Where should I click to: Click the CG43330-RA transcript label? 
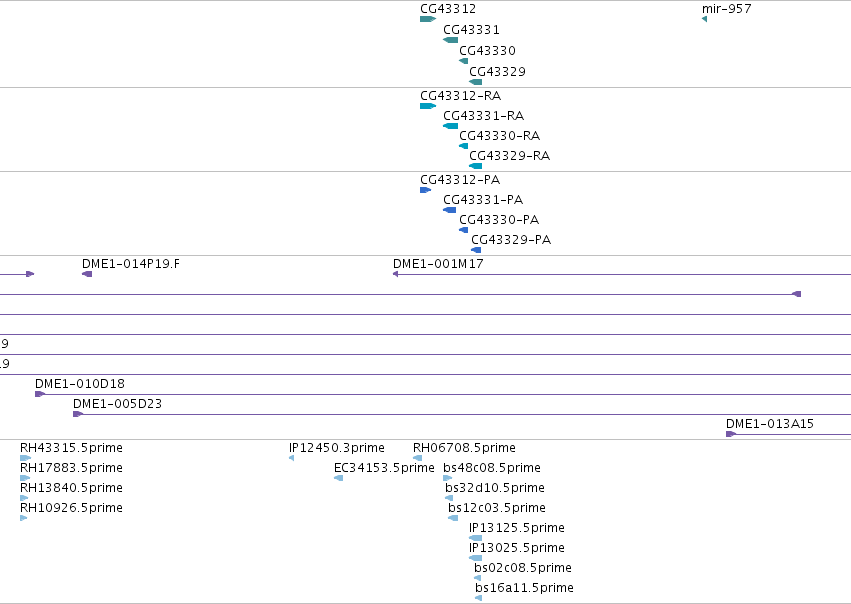coord(499,136)
